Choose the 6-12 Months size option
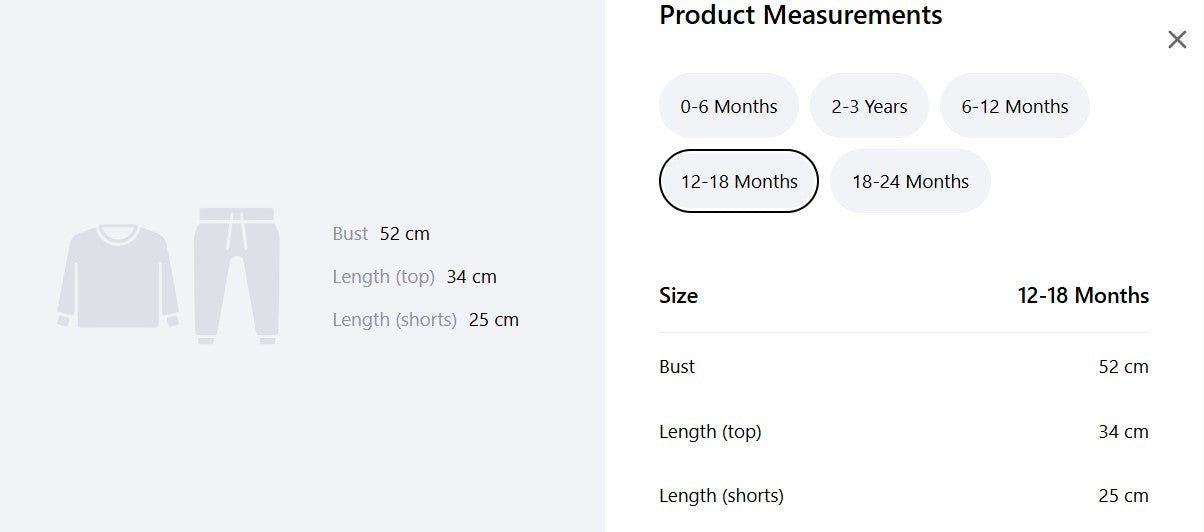Viewport: 1204px width, 532px height. tap(1015, 106)
